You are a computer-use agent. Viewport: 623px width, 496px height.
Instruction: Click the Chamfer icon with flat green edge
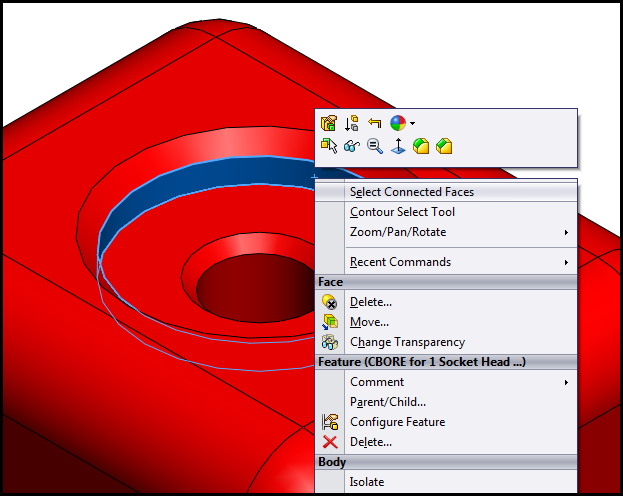pos(444,146)
